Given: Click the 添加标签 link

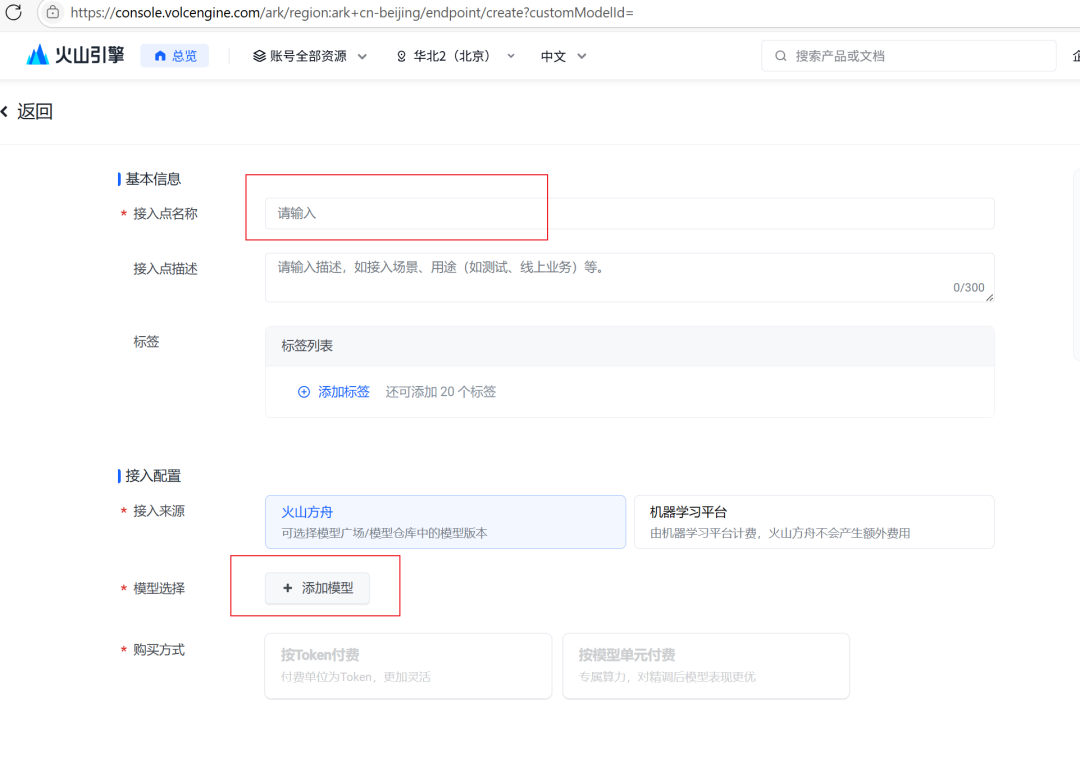Looking at the screenshot, I should pos(344,392).
